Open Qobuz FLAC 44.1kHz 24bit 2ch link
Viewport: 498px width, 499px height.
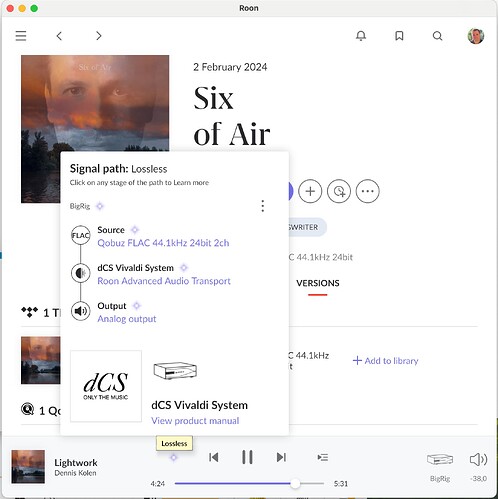tap(163, 243)
